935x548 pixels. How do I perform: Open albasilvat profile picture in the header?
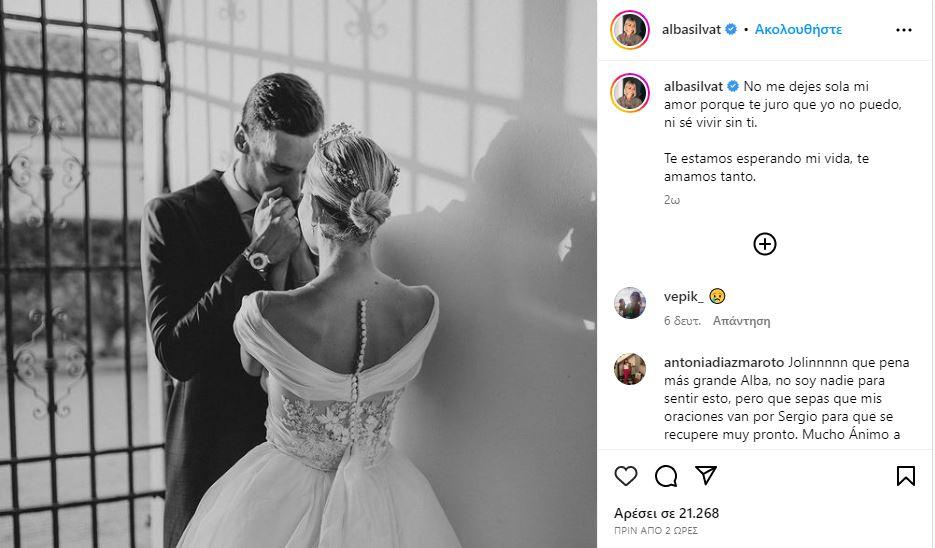pos(630,30)
